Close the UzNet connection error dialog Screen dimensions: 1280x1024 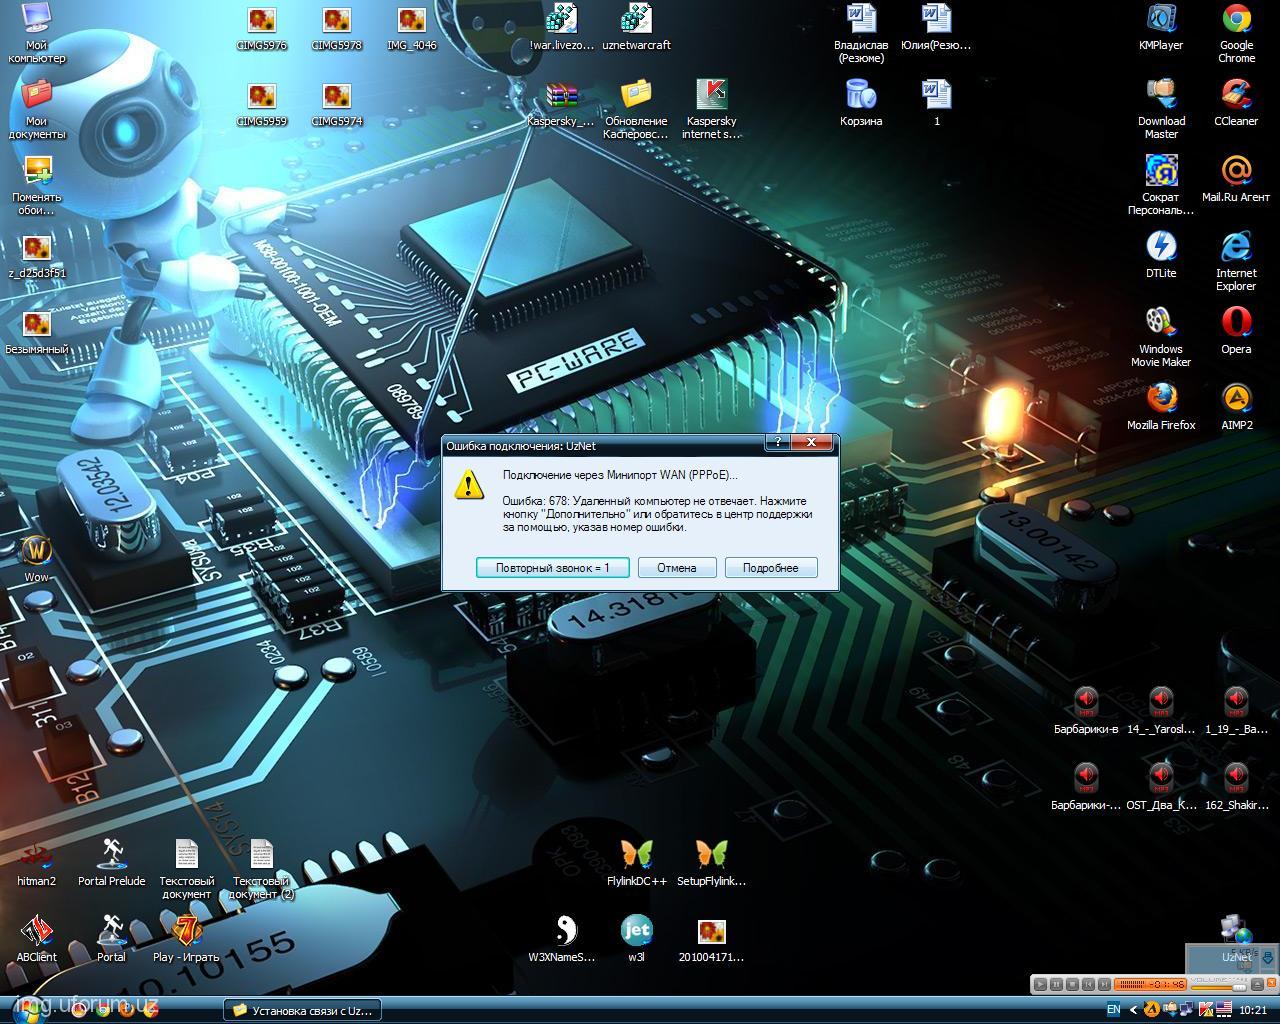812,442
